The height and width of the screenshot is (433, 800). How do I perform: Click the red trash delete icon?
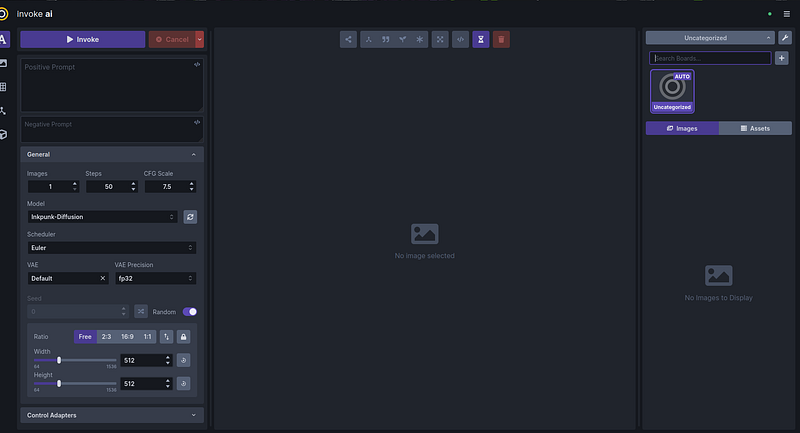pos(501,40)
